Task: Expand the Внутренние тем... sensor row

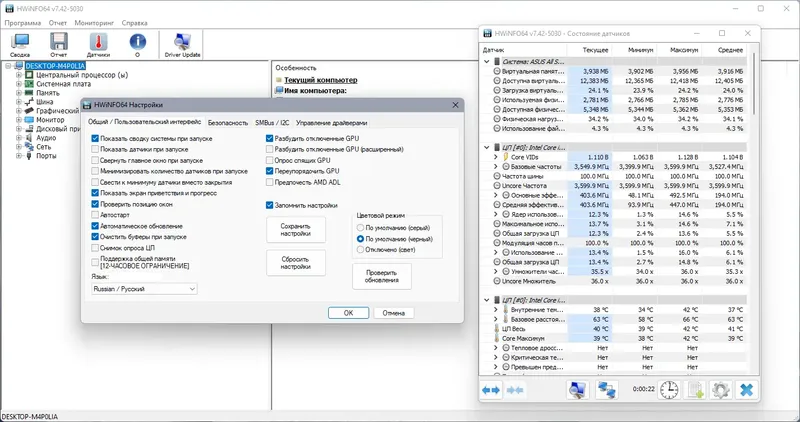Action: [x=496, y=310]
